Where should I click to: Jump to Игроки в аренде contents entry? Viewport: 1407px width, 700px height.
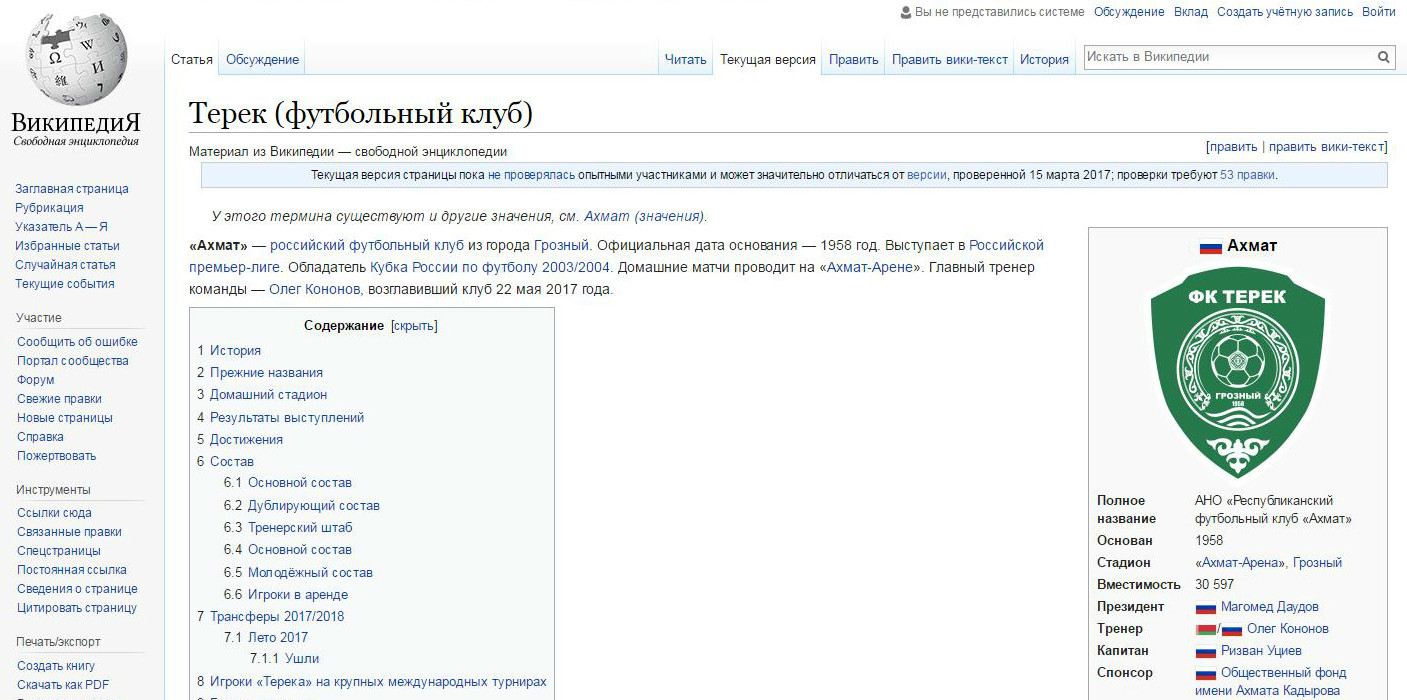pos(298,595)
